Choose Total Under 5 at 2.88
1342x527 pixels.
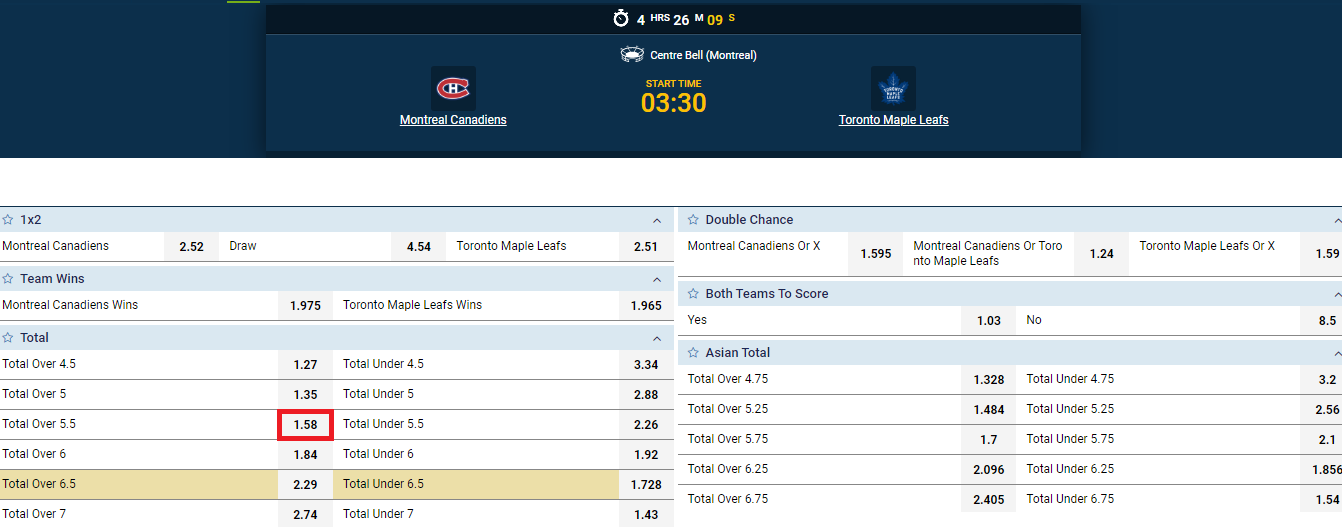tap(646, 395)
